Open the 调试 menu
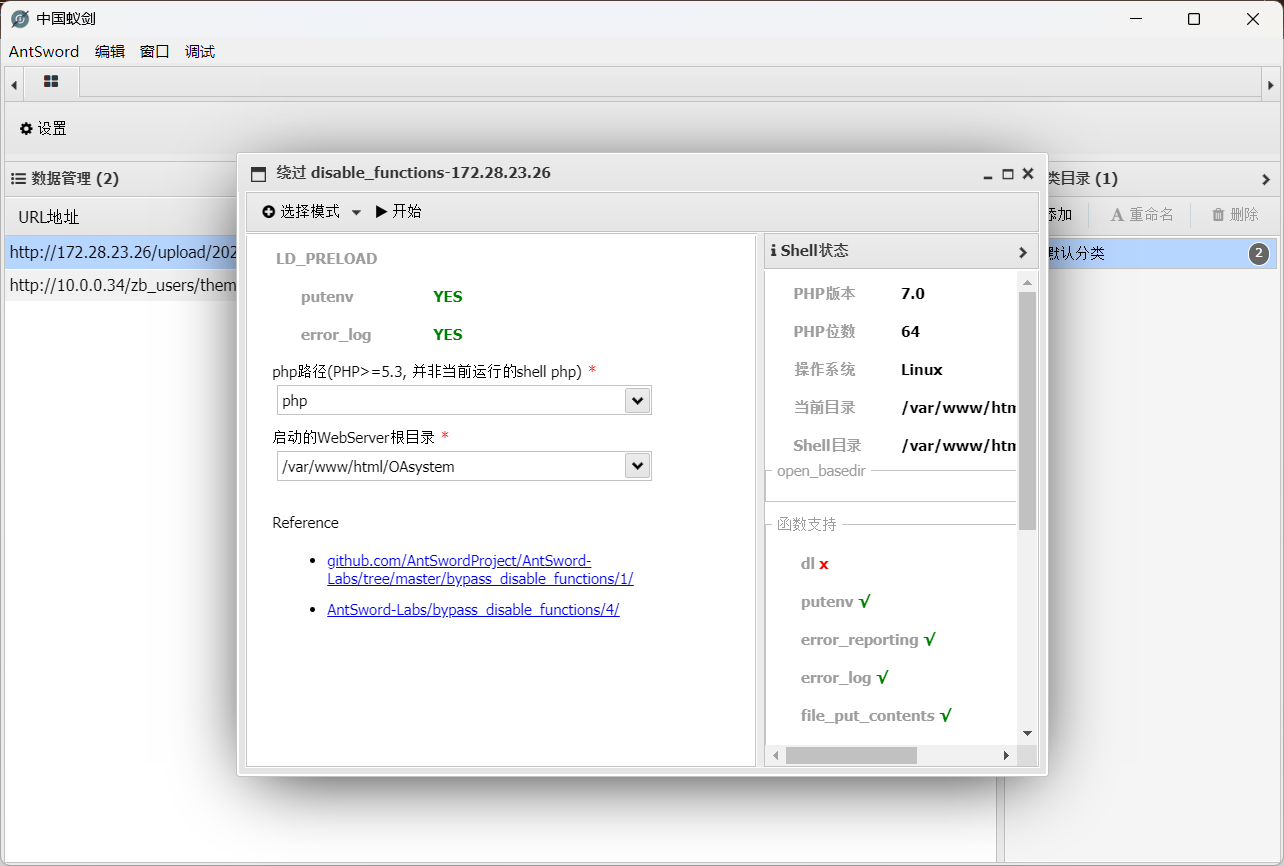 200,52
